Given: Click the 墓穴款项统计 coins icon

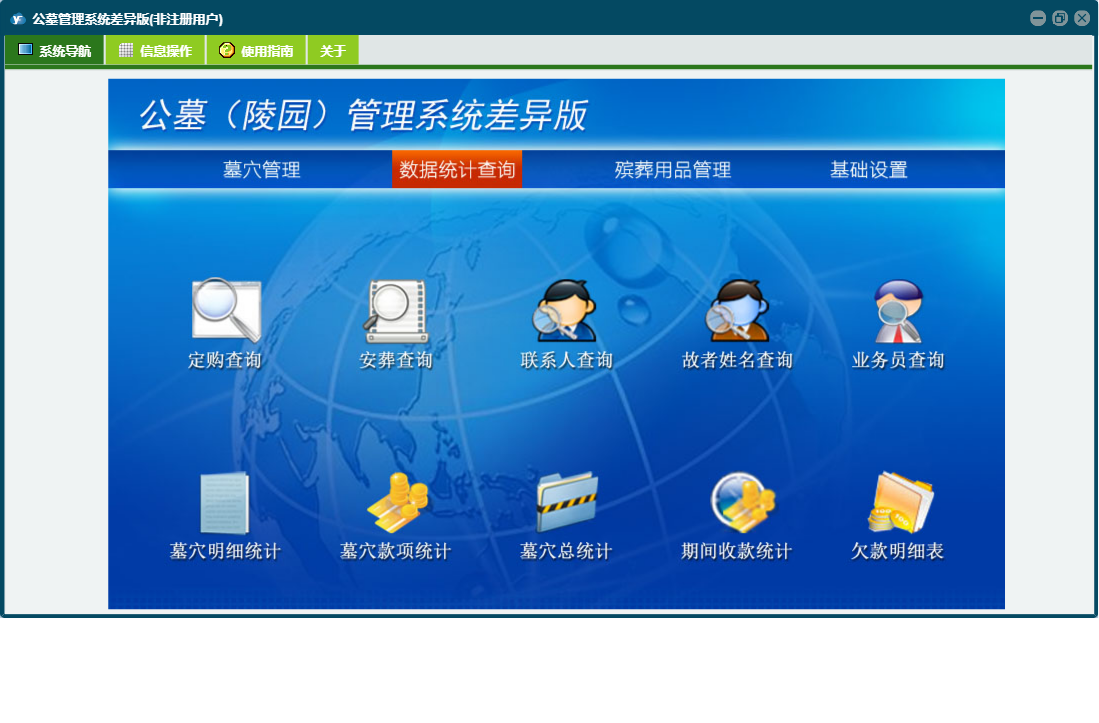Looking at the screenshot, I should [396, 503].
